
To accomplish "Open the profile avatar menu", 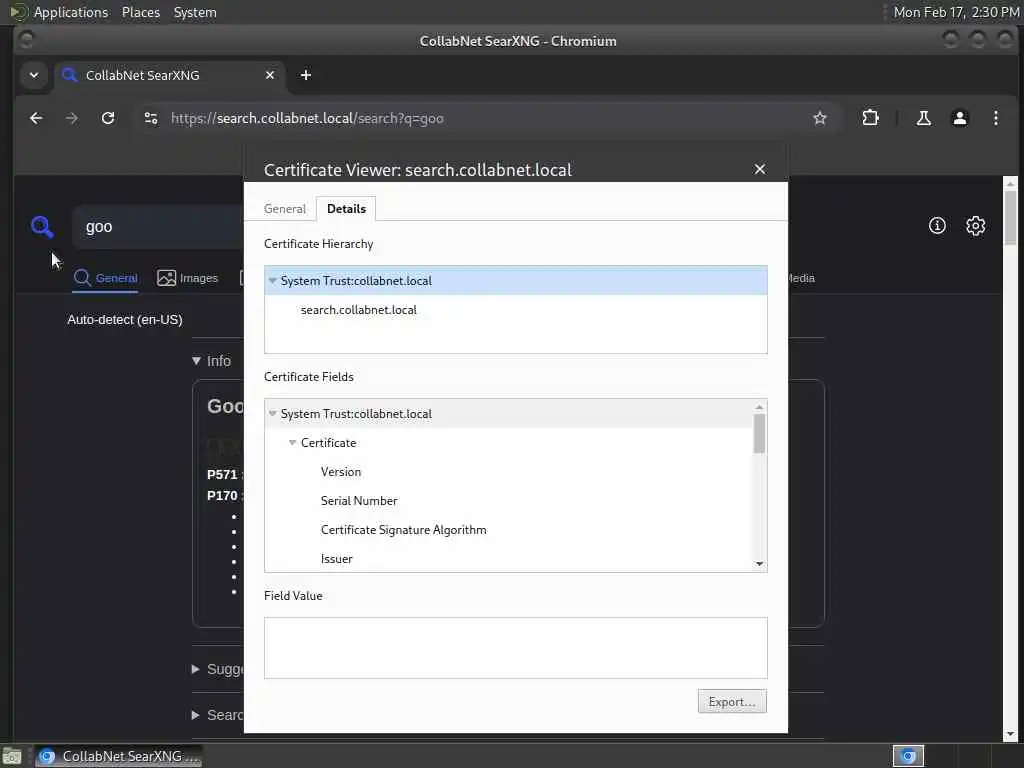I will click(x=959, y=118).
